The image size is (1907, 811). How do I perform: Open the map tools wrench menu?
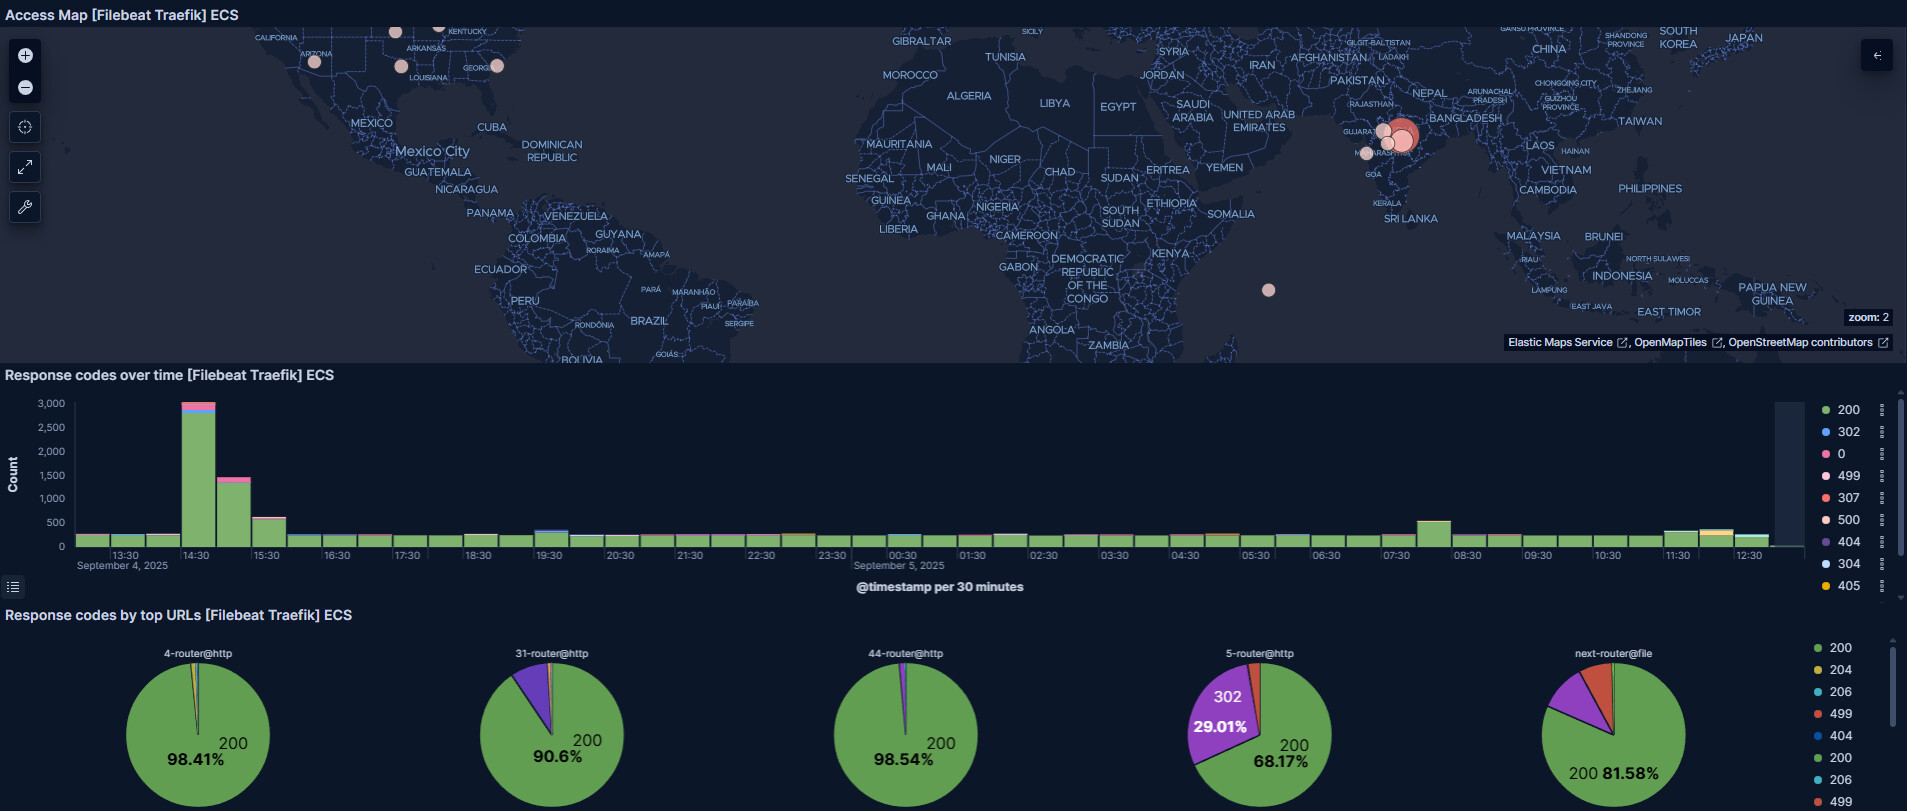click(25, 207)
